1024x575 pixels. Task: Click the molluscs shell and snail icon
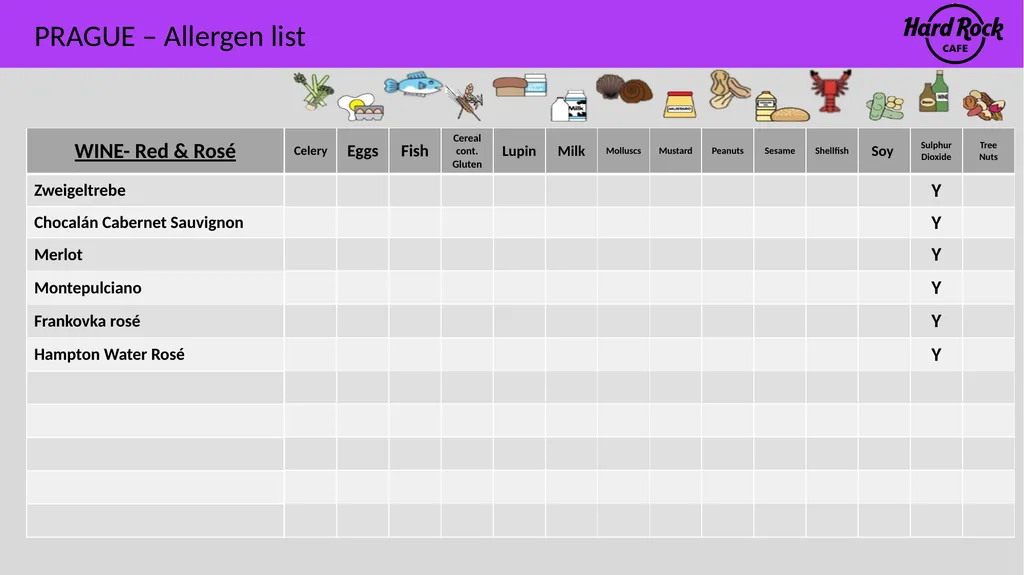[x=624, y=88]
